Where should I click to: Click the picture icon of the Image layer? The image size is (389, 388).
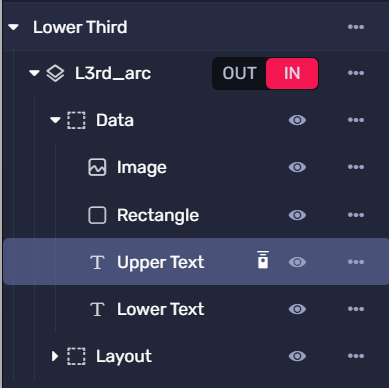coord(97,167)
